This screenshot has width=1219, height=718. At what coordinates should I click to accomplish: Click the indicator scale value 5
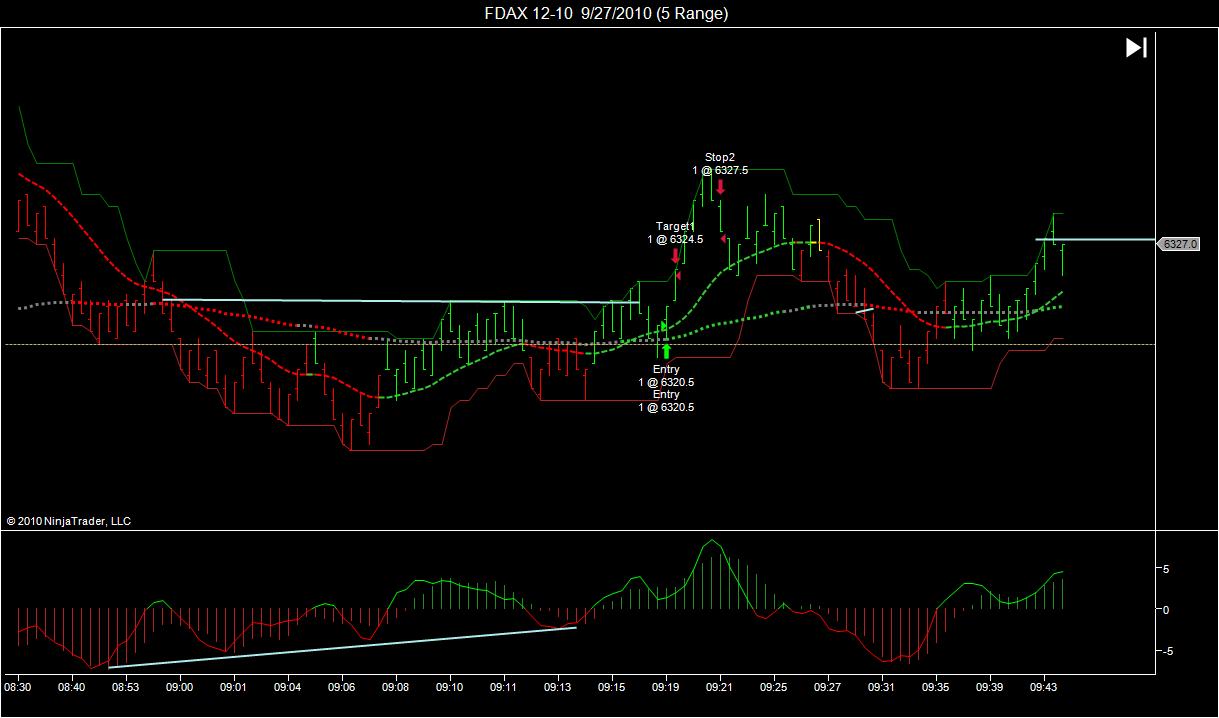point(1166,568)
